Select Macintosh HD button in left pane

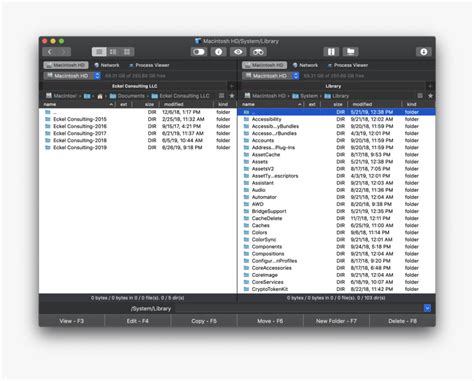pos(66,65)
